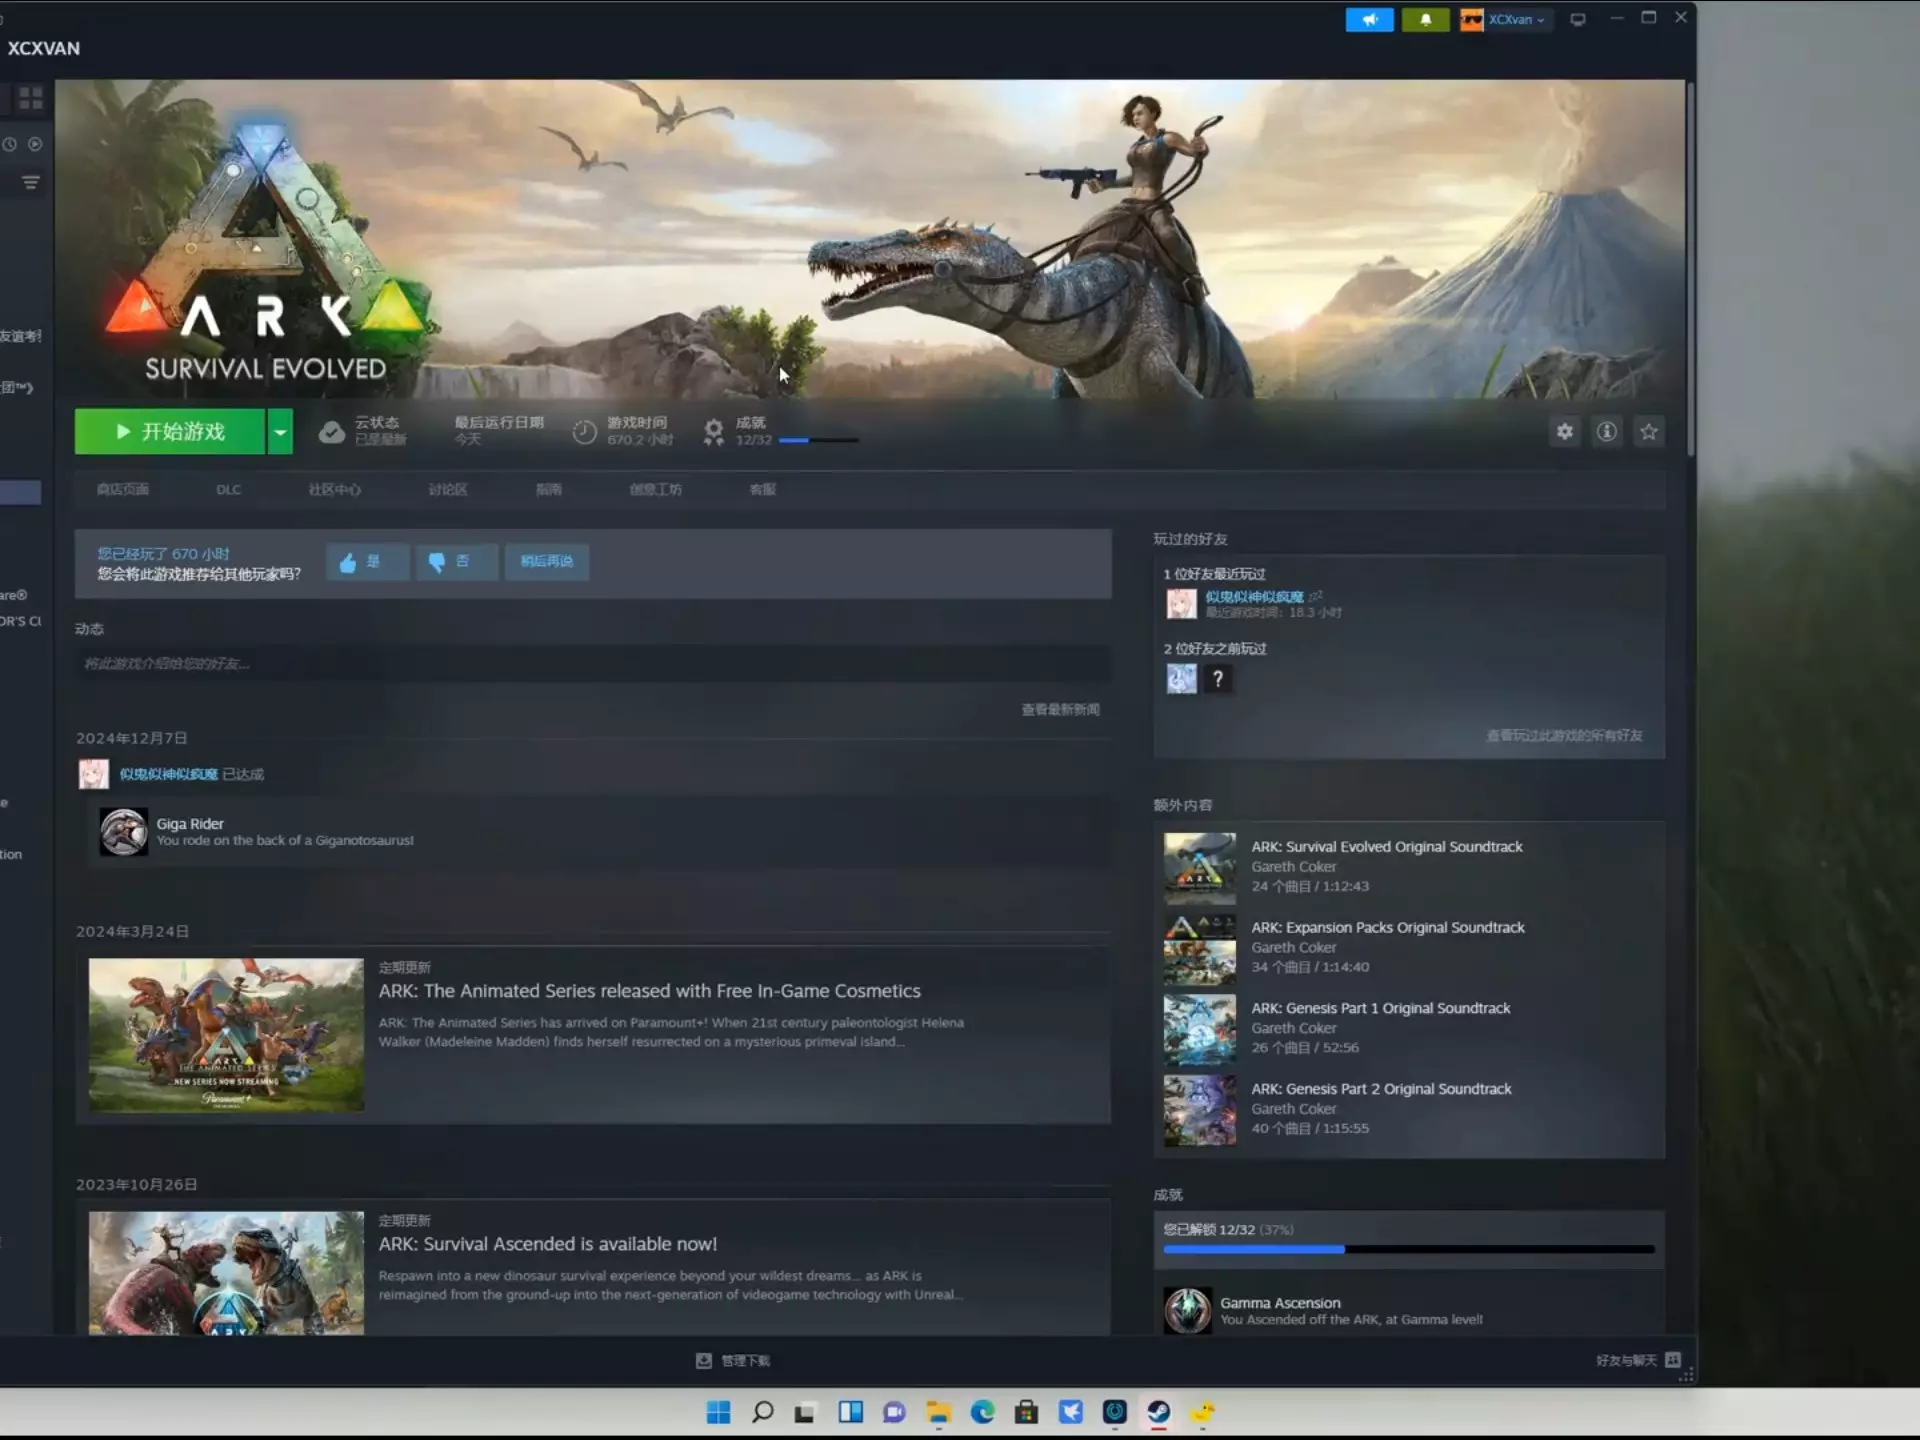This screenshot has height=1440, width=1920.
Task: Click the blue megaphone announcement icon
Action: 1369,19
